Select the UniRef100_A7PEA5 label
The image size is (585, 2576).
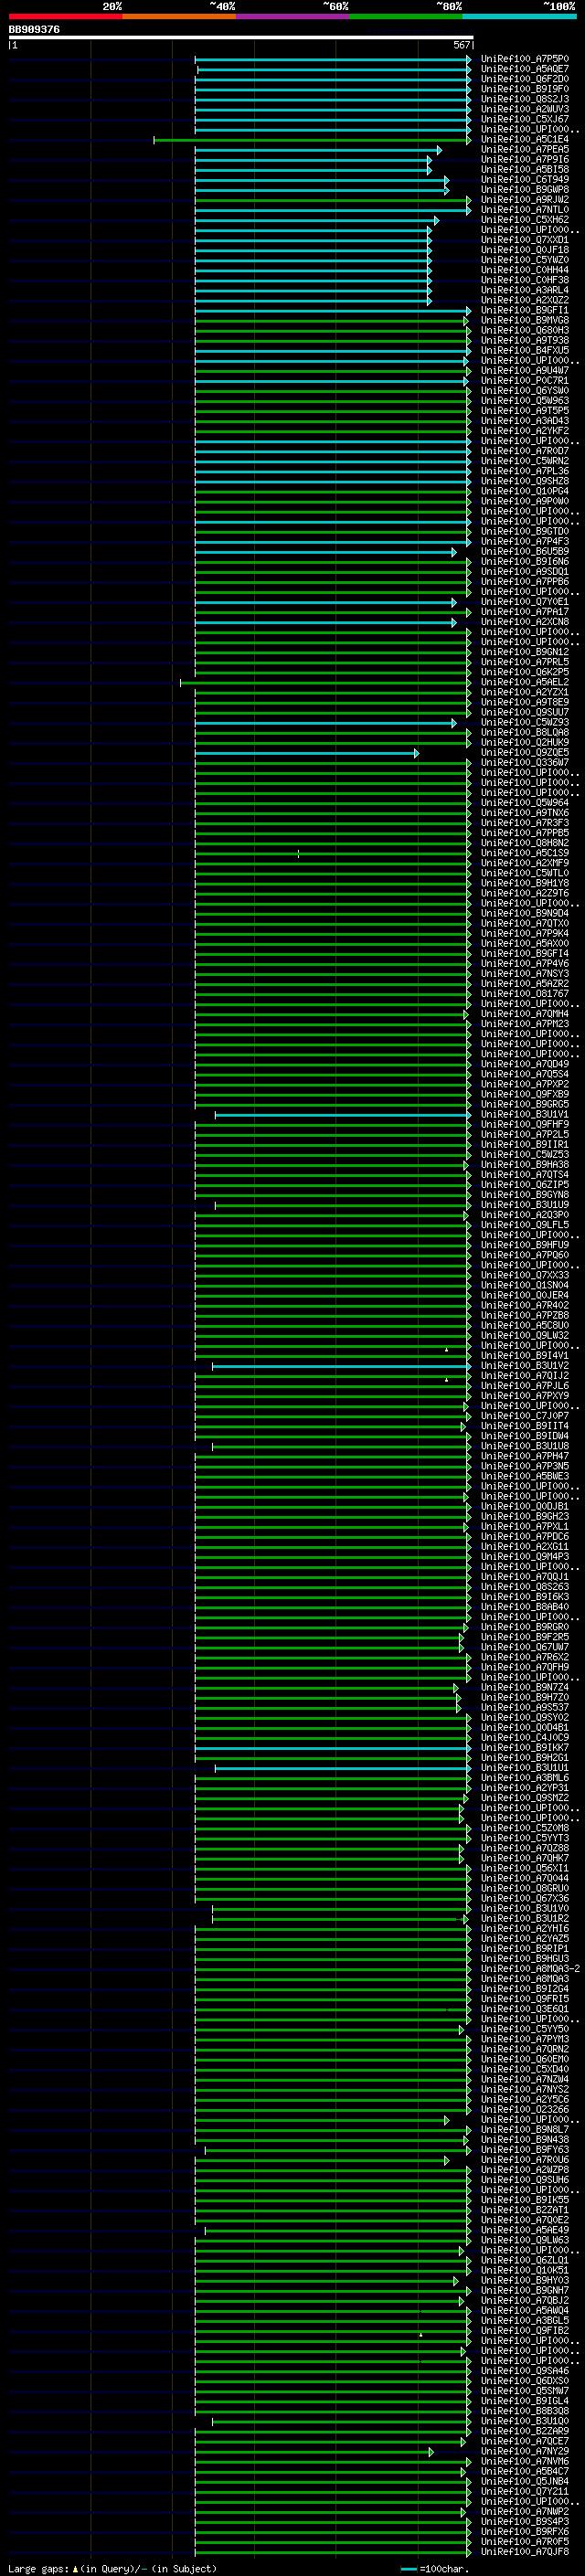524,150
